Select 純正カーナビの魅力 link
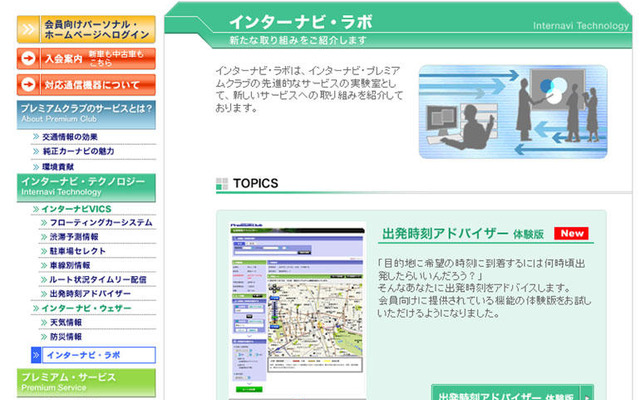The image size is (640, 400). click(78, 151)
